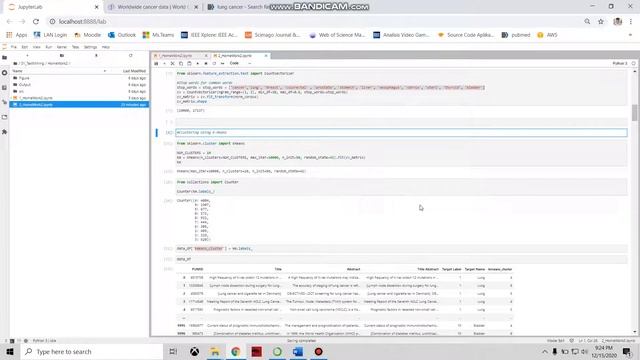Screen dimensions: 640x360
Task: Restart kernel and run all cells icon
Action: click(222, 63)
